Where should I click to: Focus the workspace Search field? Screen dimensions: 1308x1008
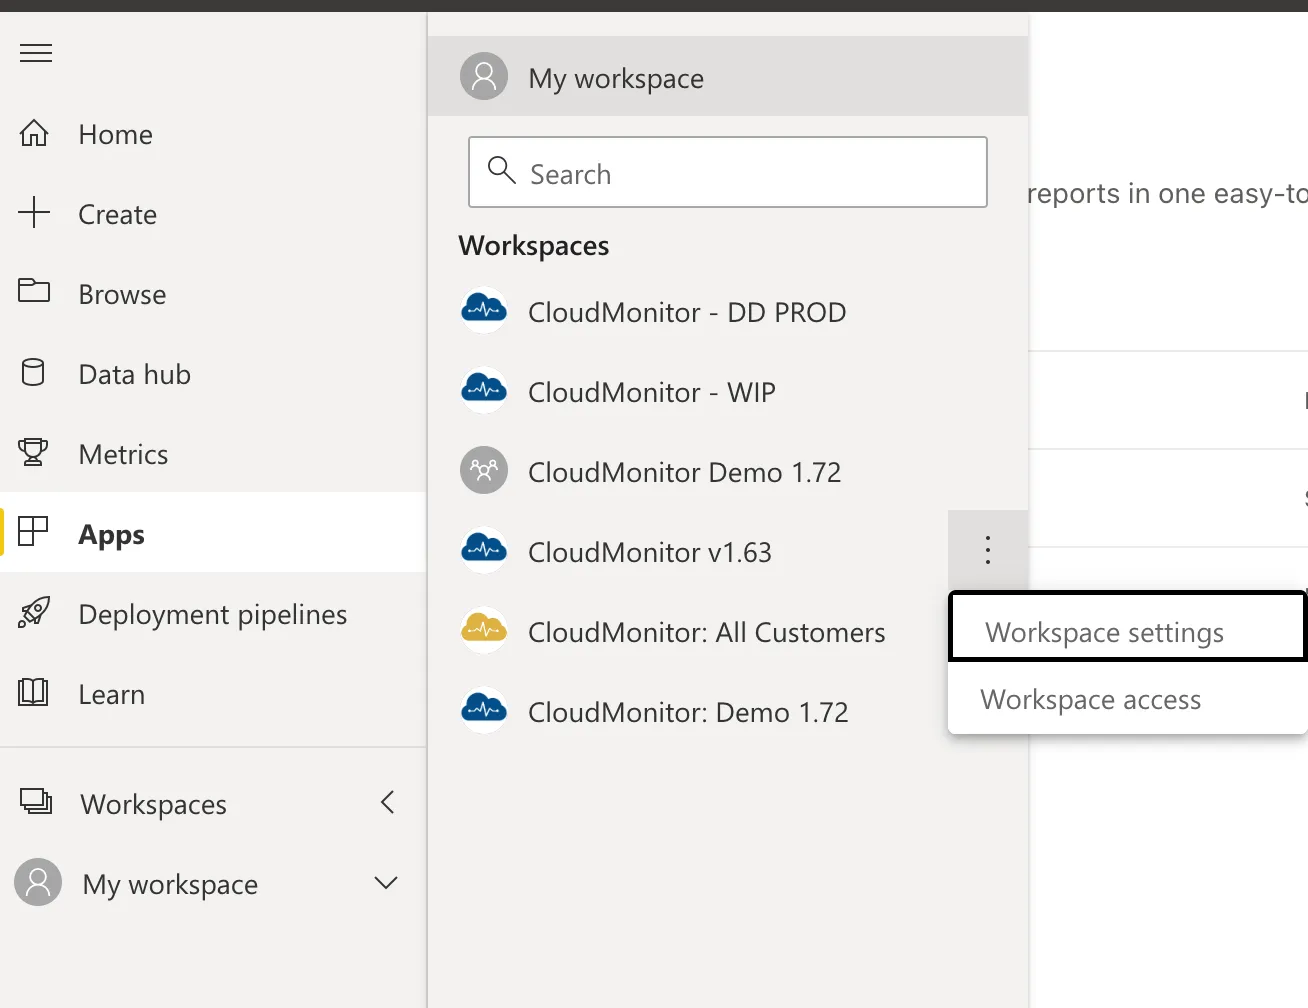point(728,172)
